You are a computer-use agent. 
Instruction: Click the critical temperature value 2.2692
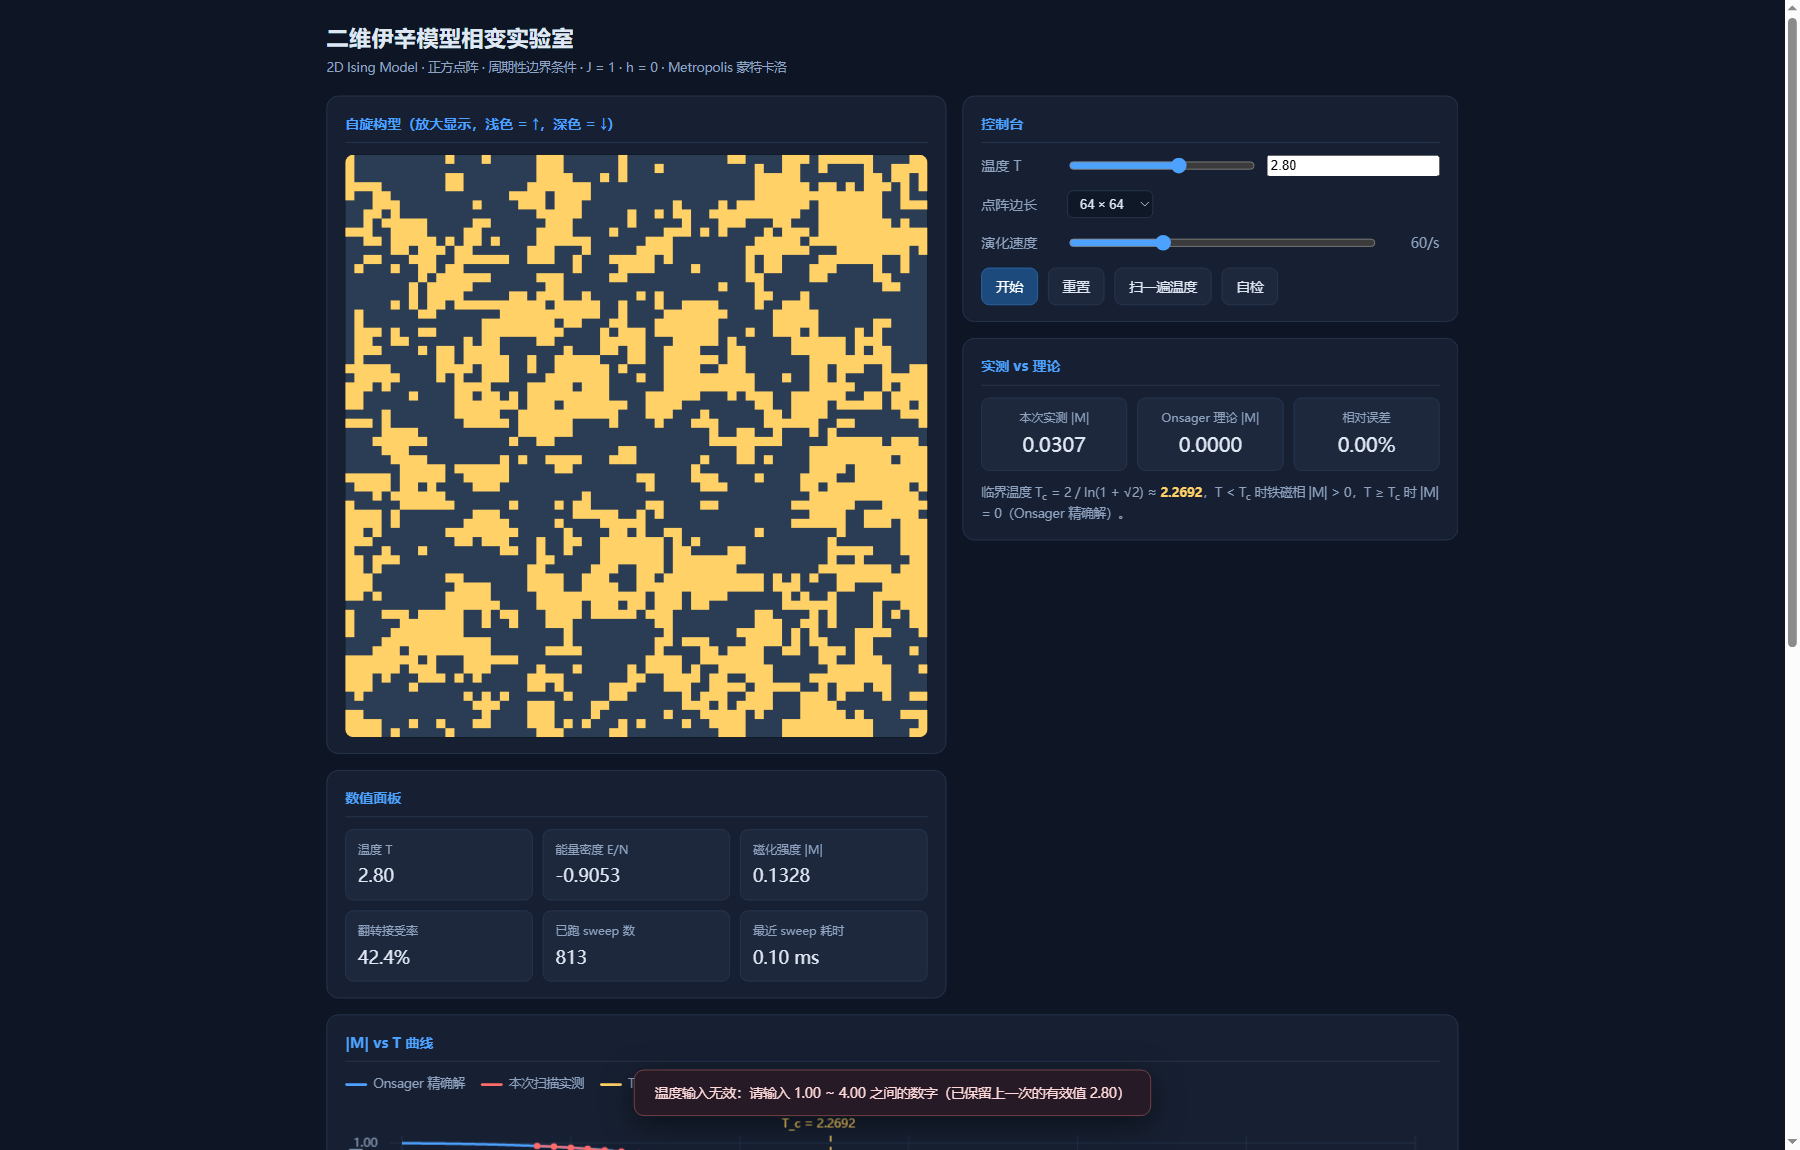(1181, 492)
